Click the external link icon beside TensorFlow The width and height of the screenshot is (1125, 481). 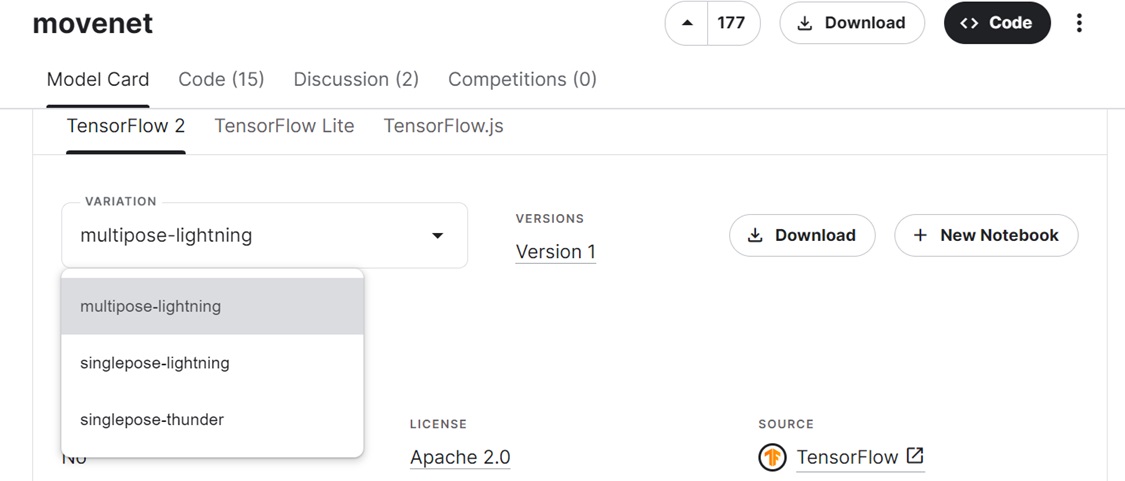915,455
